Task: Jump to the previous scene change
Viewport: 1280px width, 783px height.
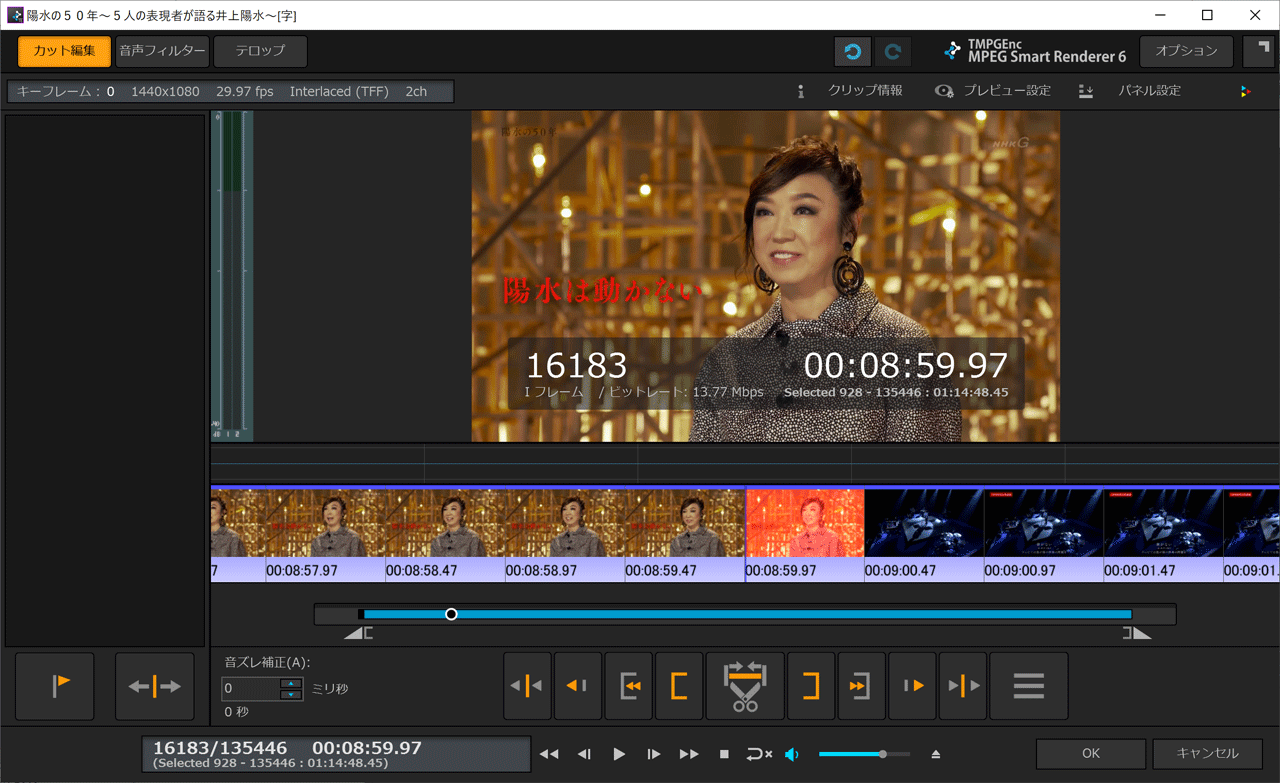Action: [527, 686]
